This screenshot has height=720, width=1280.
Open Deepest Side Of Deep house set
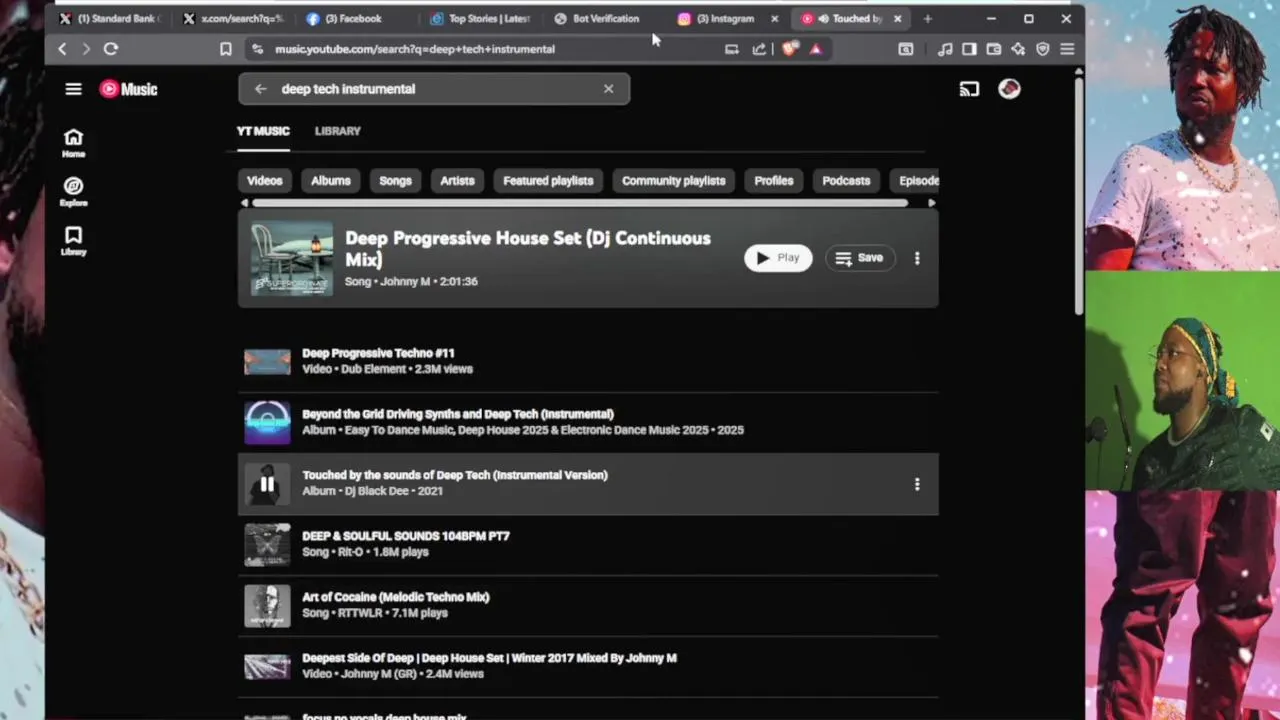pyautogui.click(x=588, y=666)
